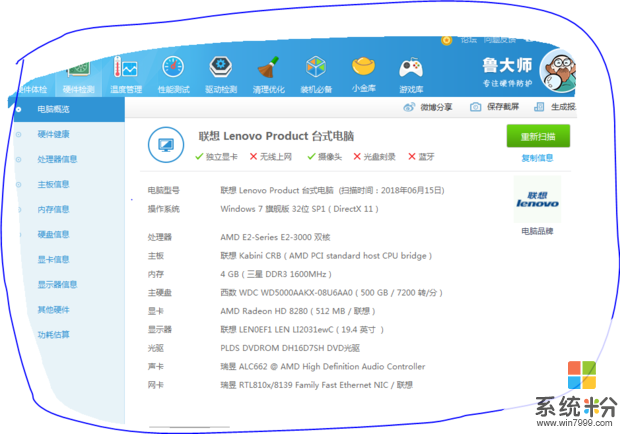This screenshot has width=620, height=434.
Task: Open the 硬件检测 hardware detection tab
Action: (79, 78)
